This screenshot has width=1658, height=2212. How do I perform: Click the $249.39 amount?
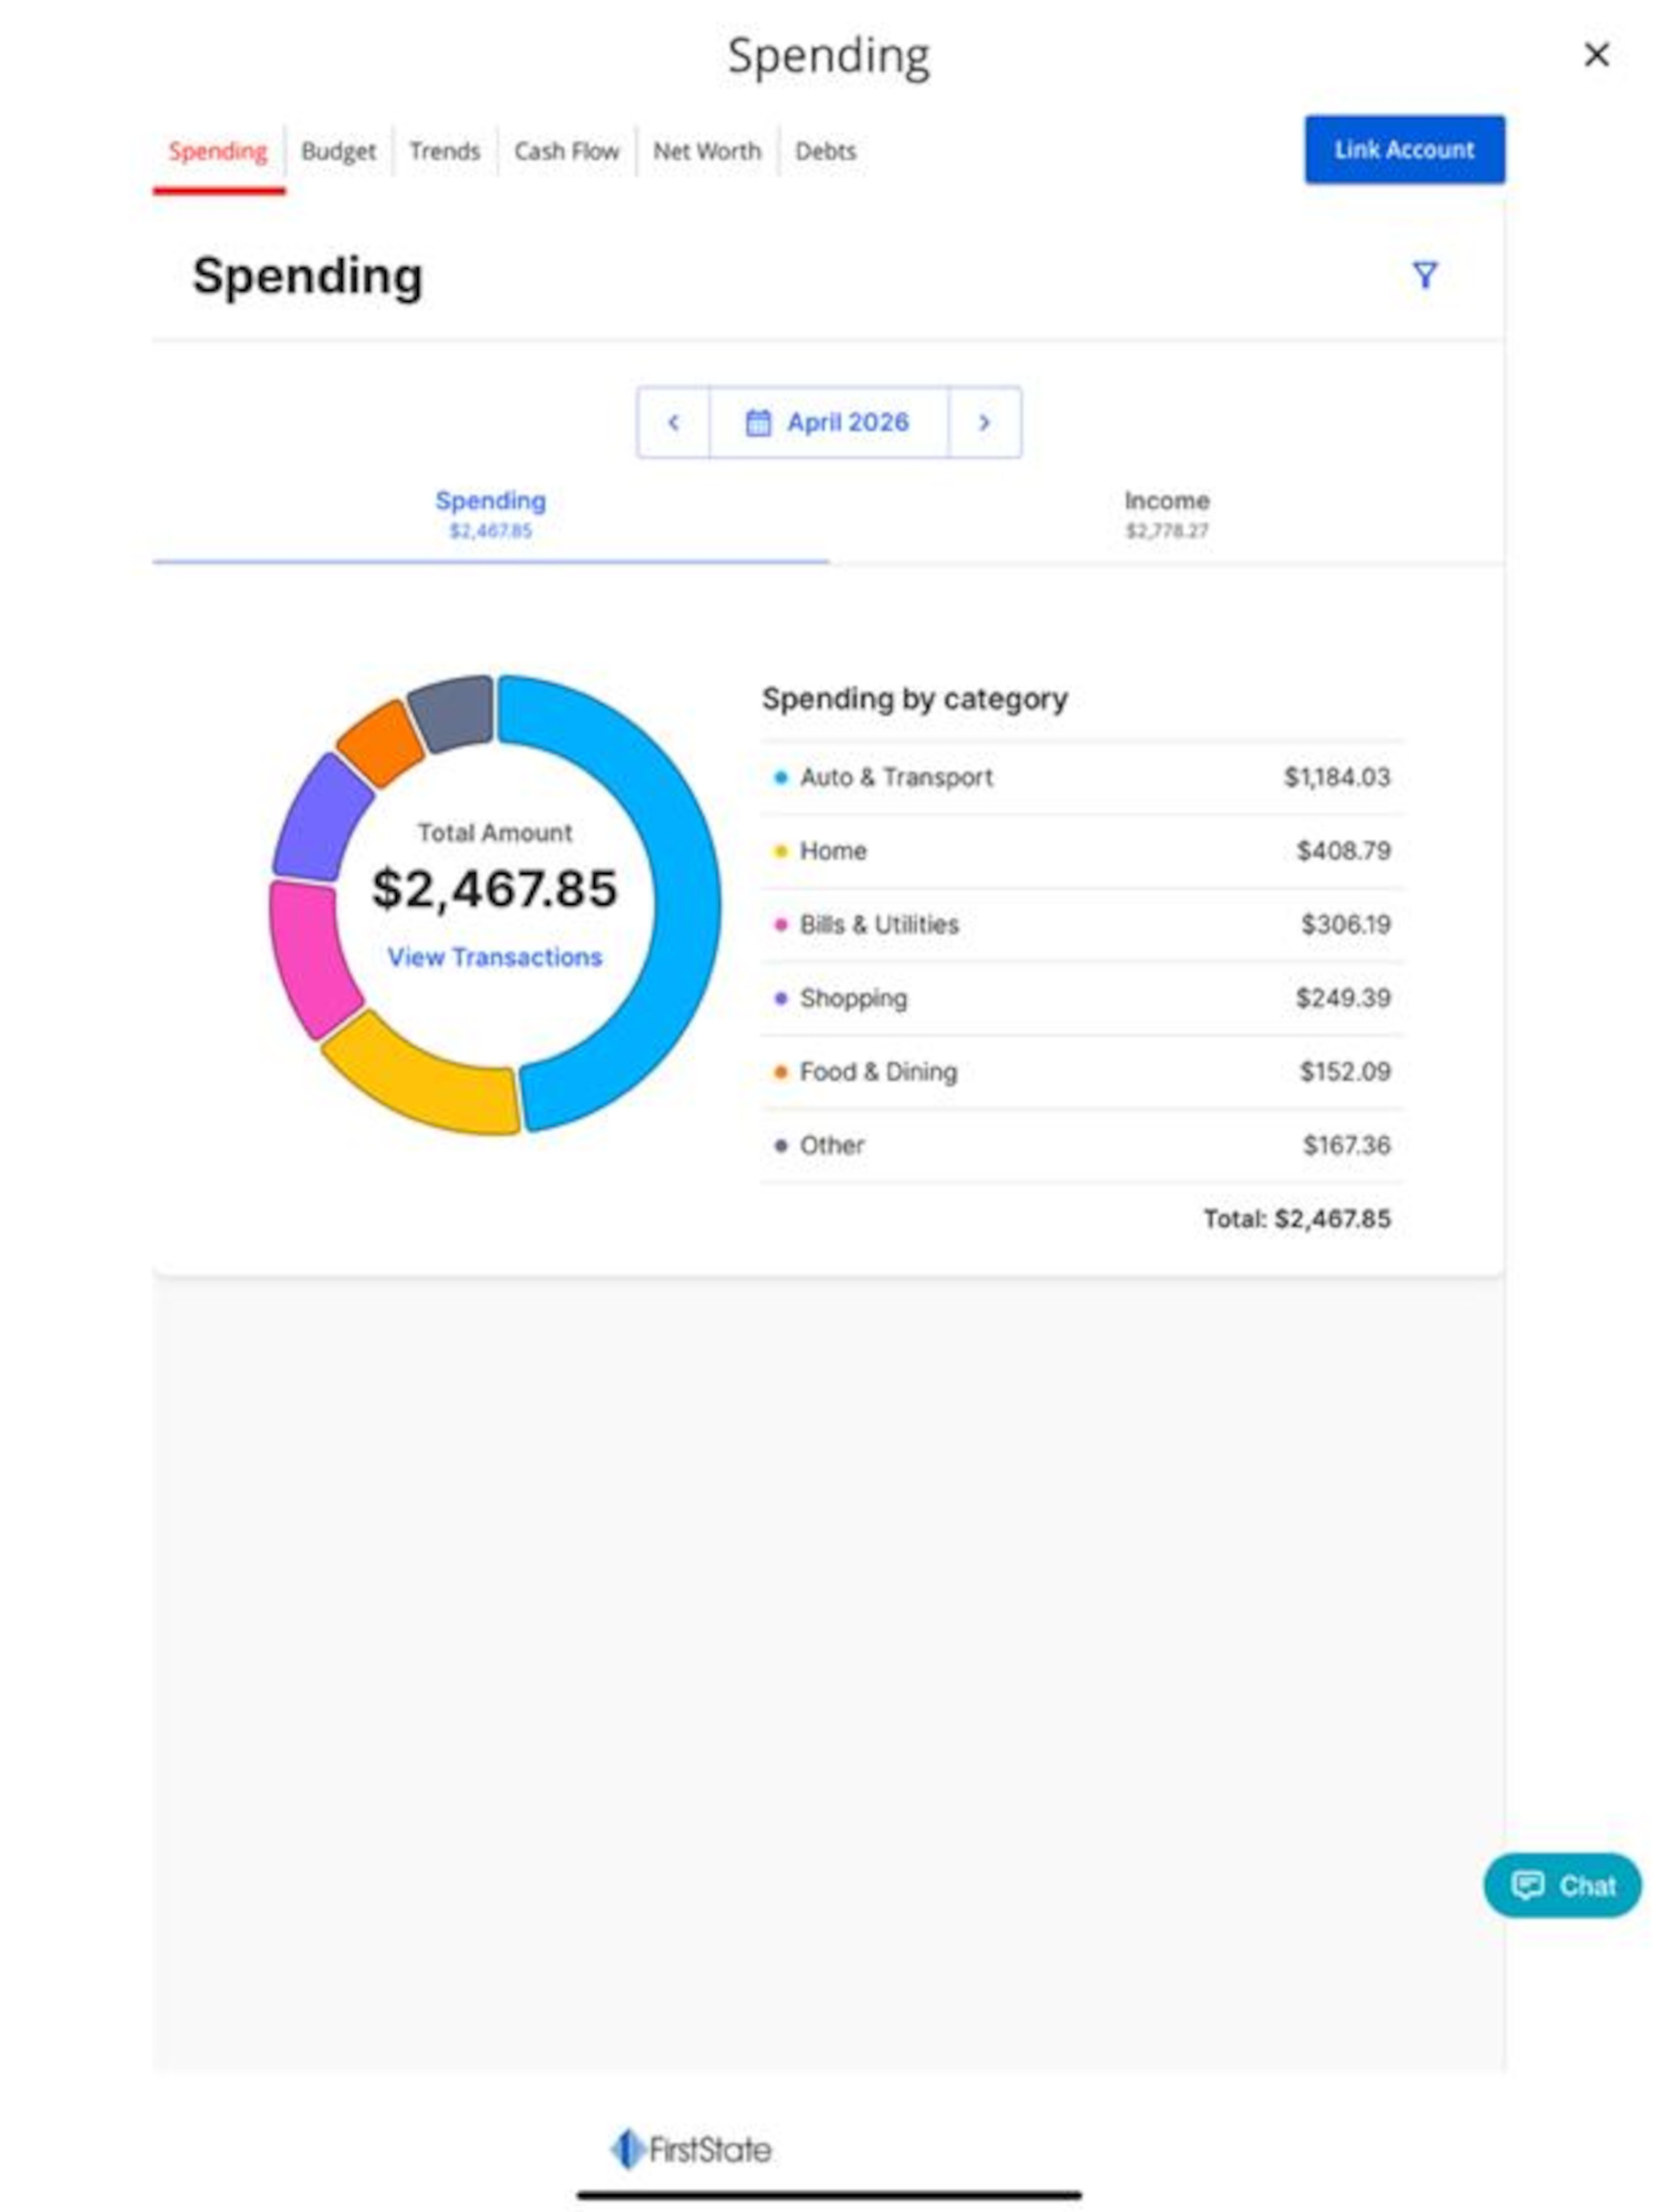(x=1343, y=998)
